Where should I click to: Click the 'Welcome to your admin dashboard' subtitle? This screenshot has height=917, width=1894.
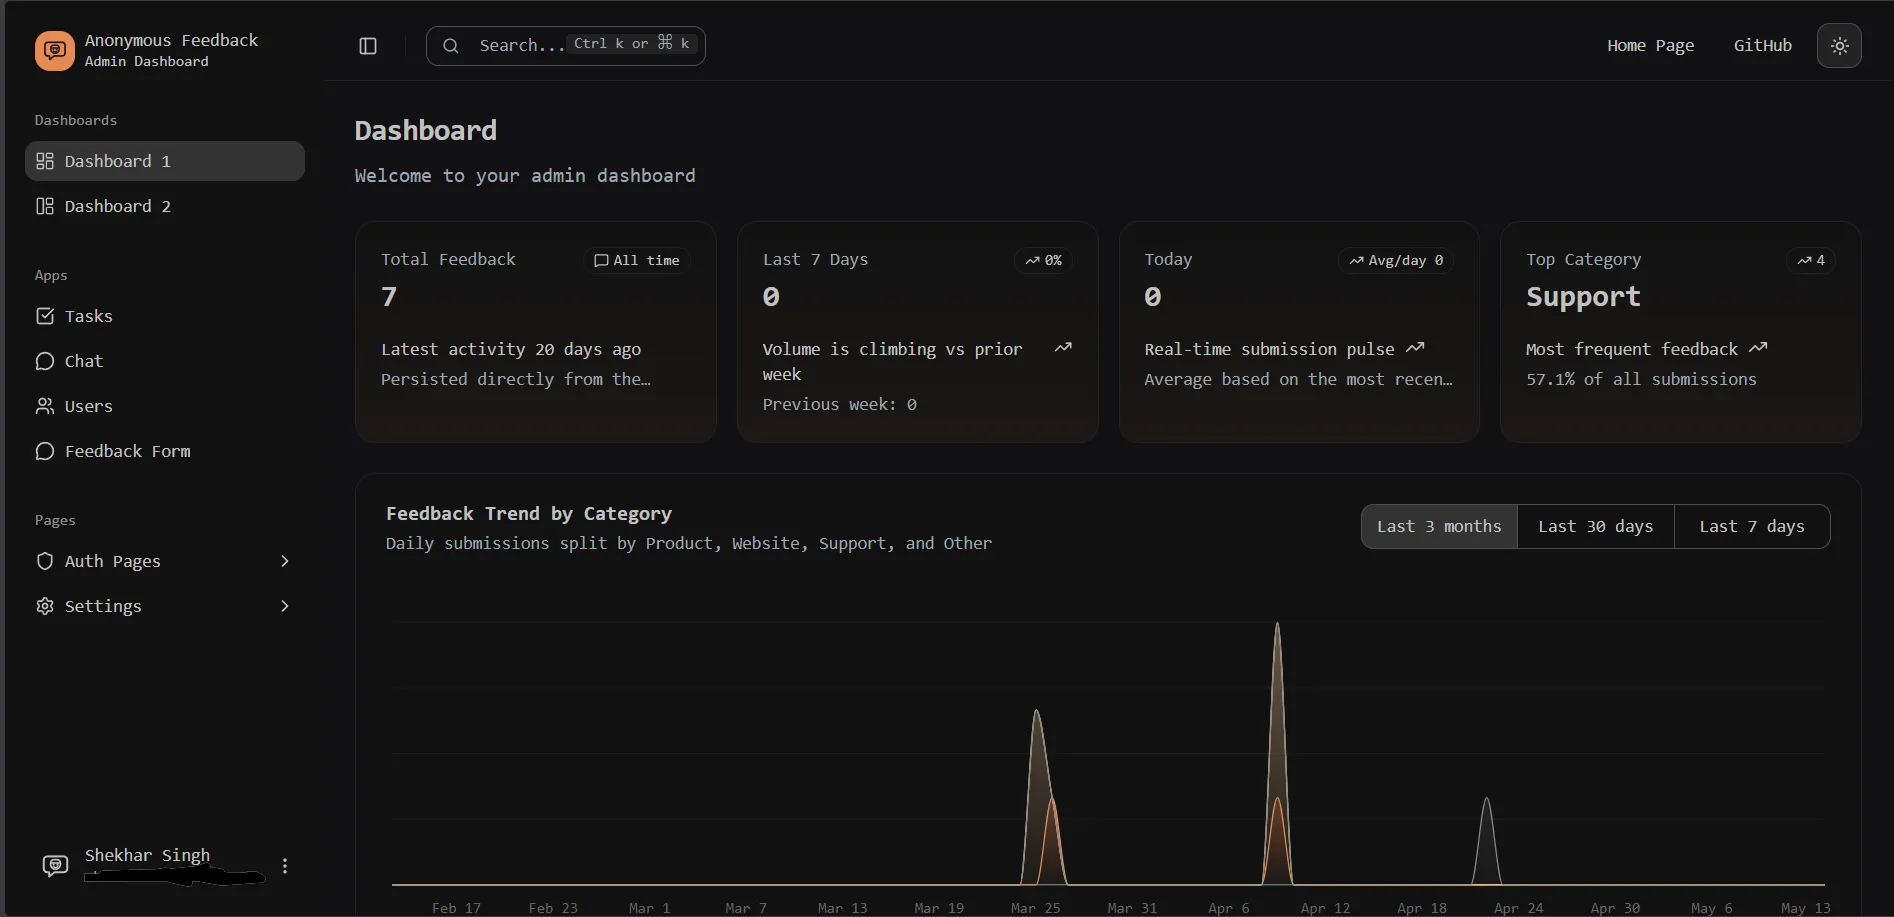(525, 176)
